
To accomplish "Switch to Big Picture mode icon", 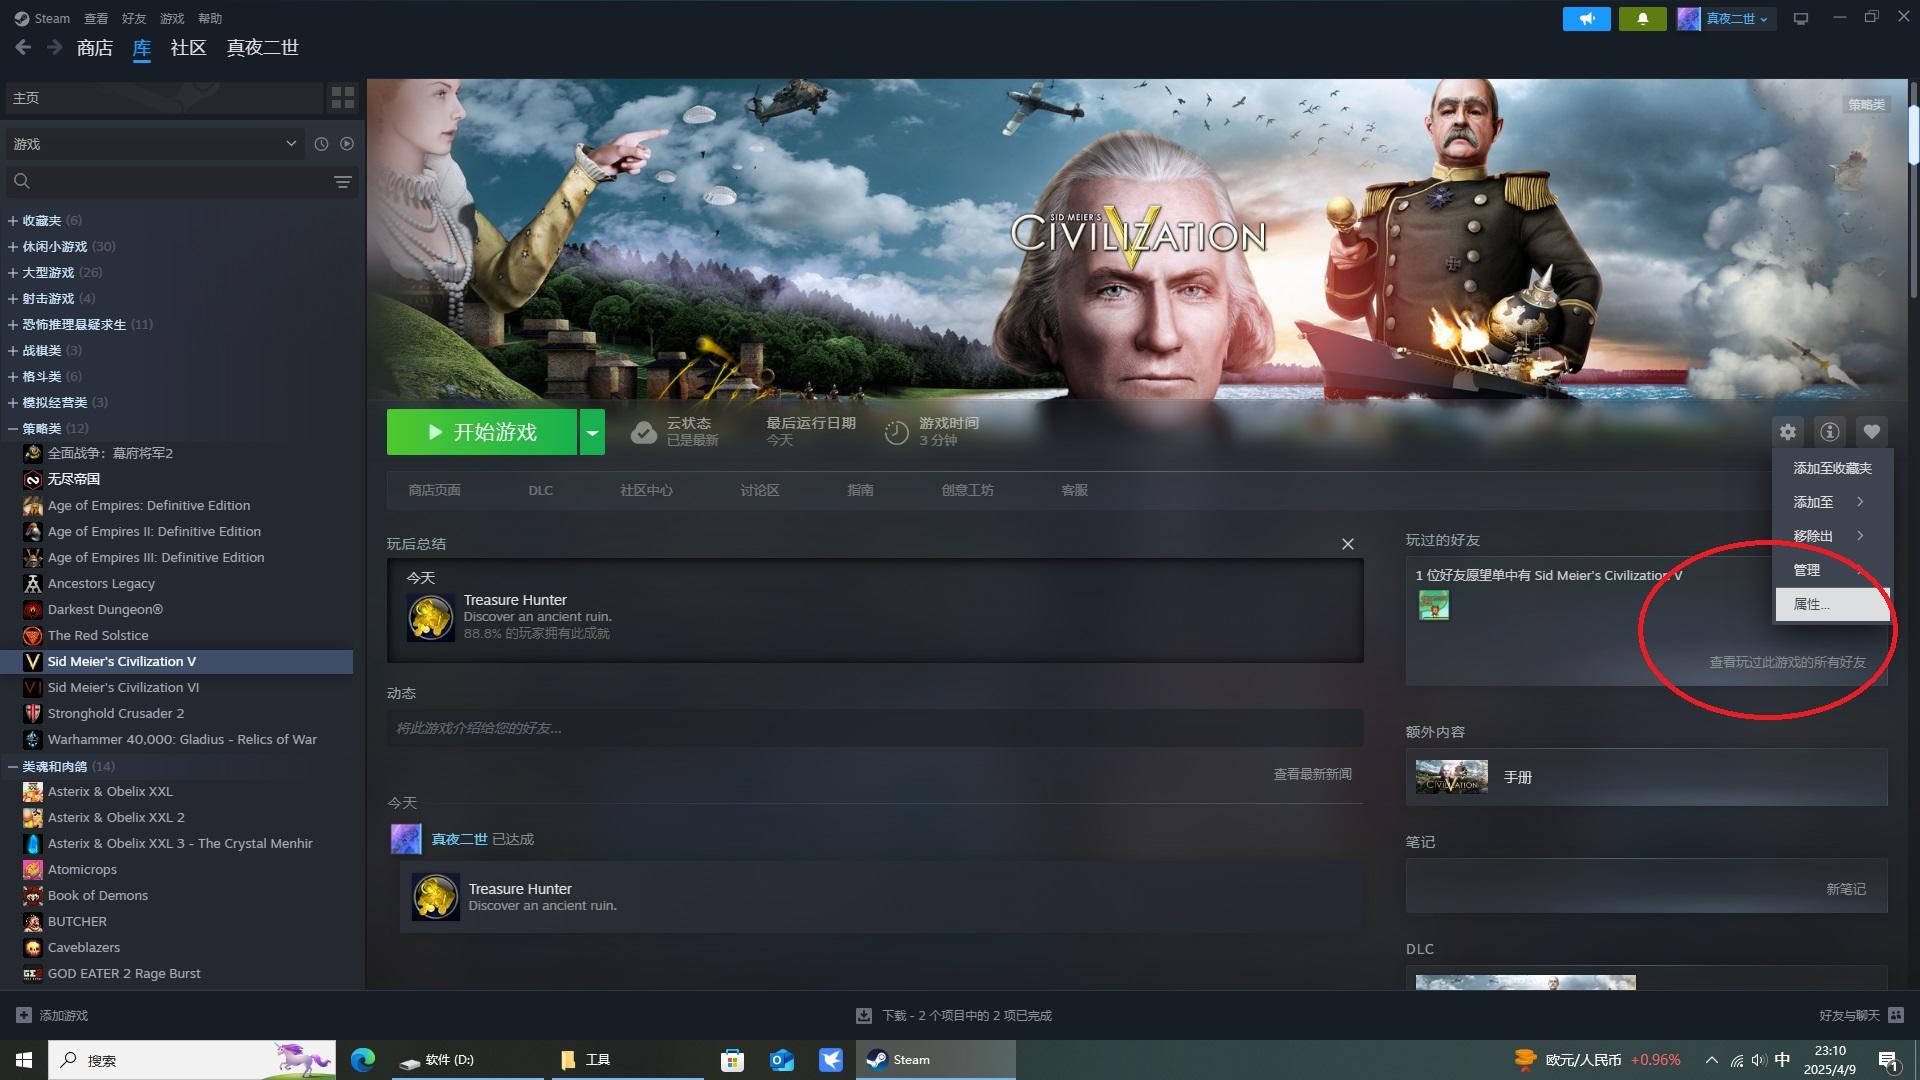I will [x=1801, y=18].
